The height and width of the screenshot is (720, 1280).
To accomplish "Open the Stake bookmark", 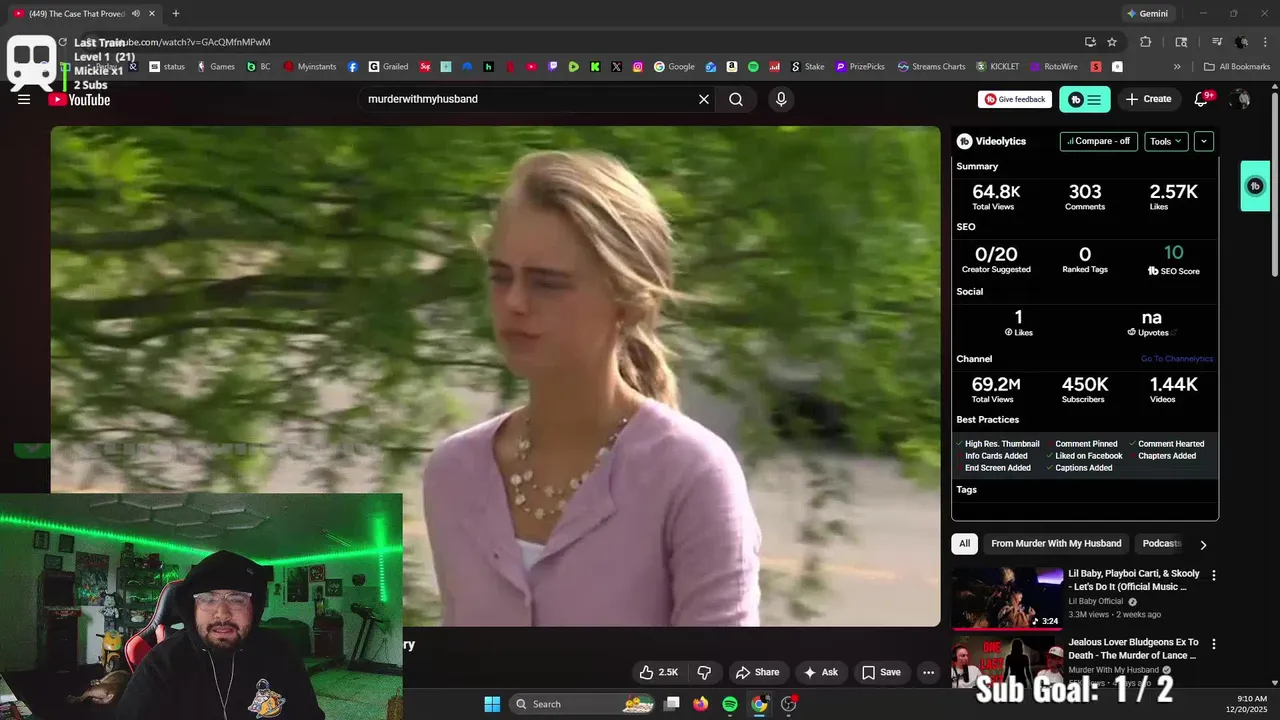I will click(x=808, y=67).
